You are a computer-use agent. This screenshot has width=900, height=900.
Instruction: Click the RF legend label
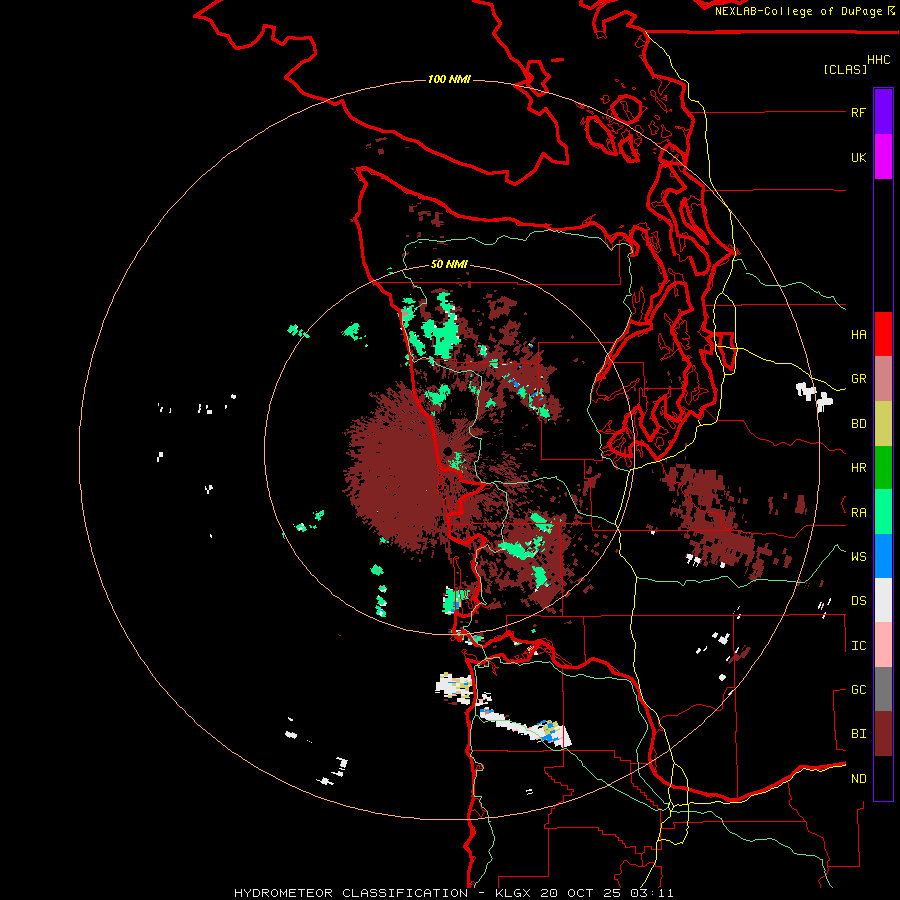click(x=858, y=112)
